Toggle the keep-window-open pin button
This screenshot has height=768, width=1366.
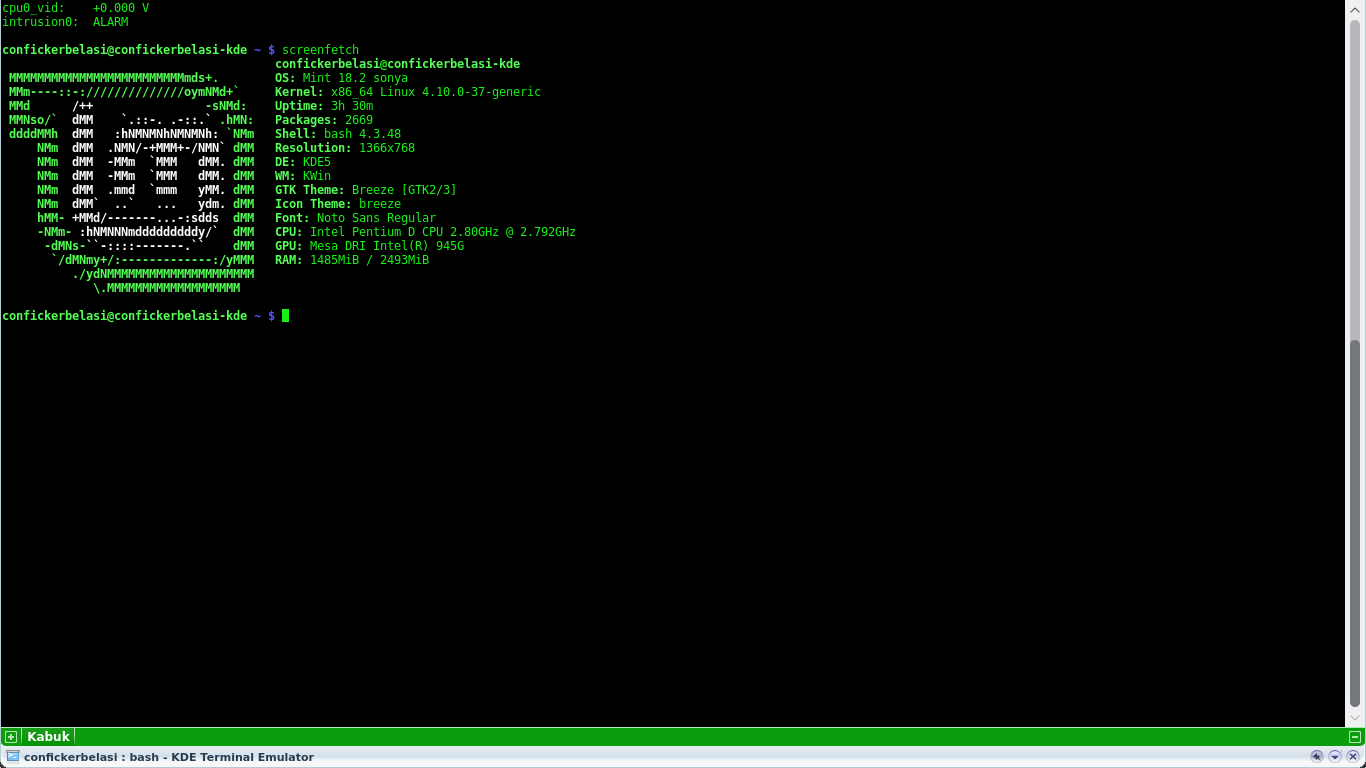point(1317,757)
